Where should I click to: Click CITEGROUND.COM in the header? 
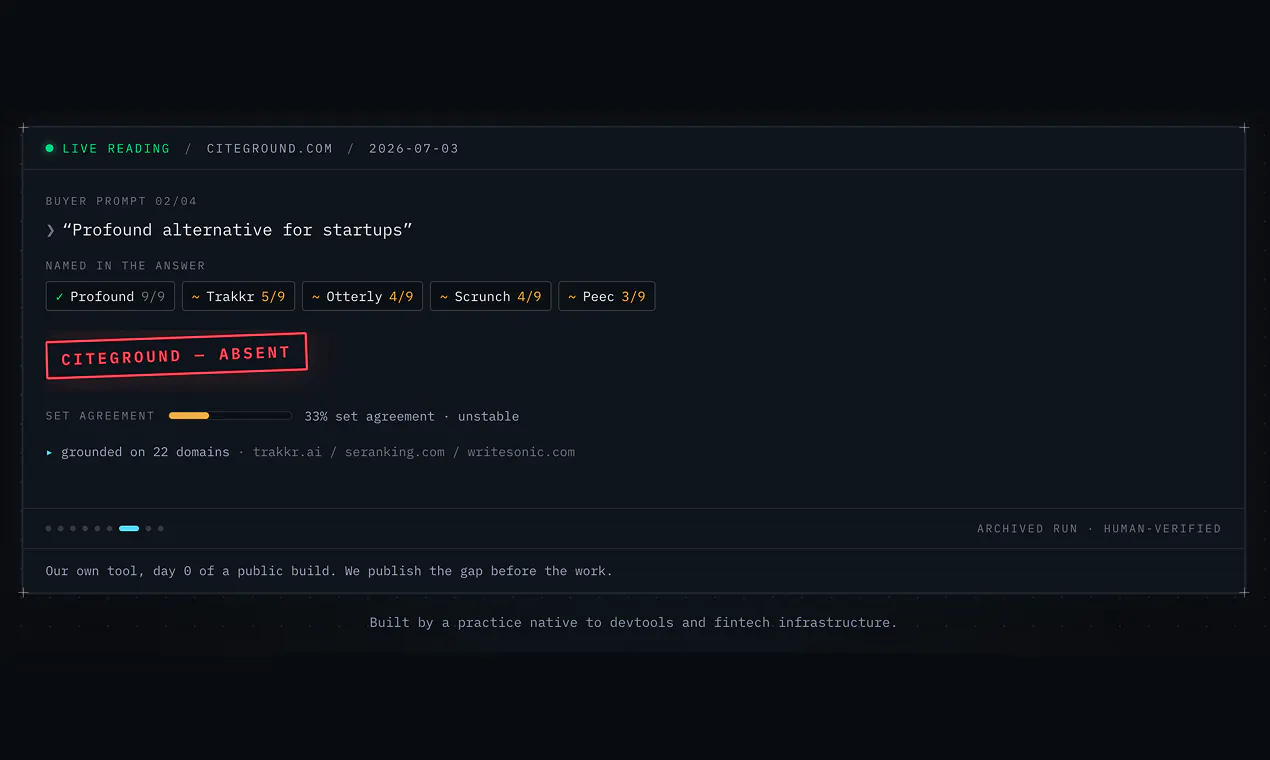(269, 148)
